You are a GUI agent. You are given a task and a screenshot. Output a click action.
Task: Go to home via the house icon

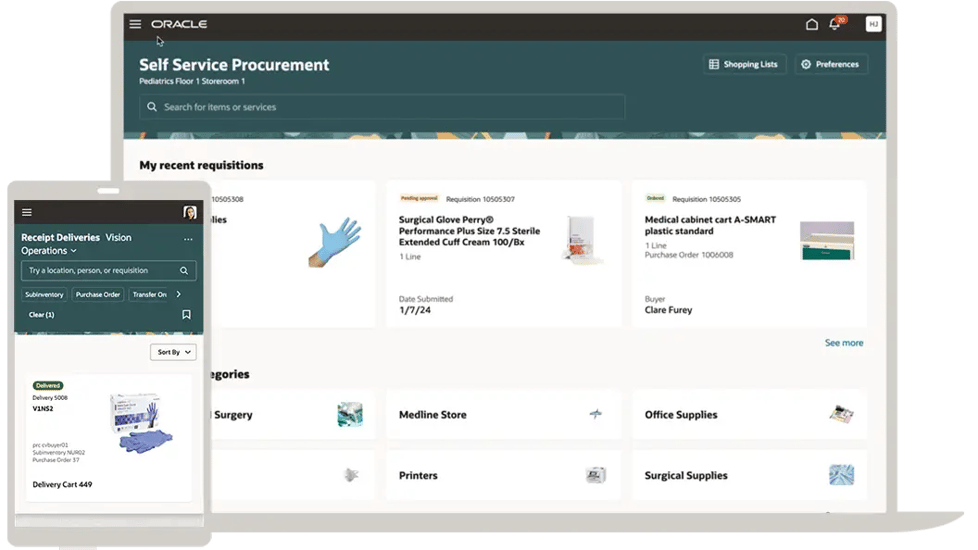click(811, 24)
